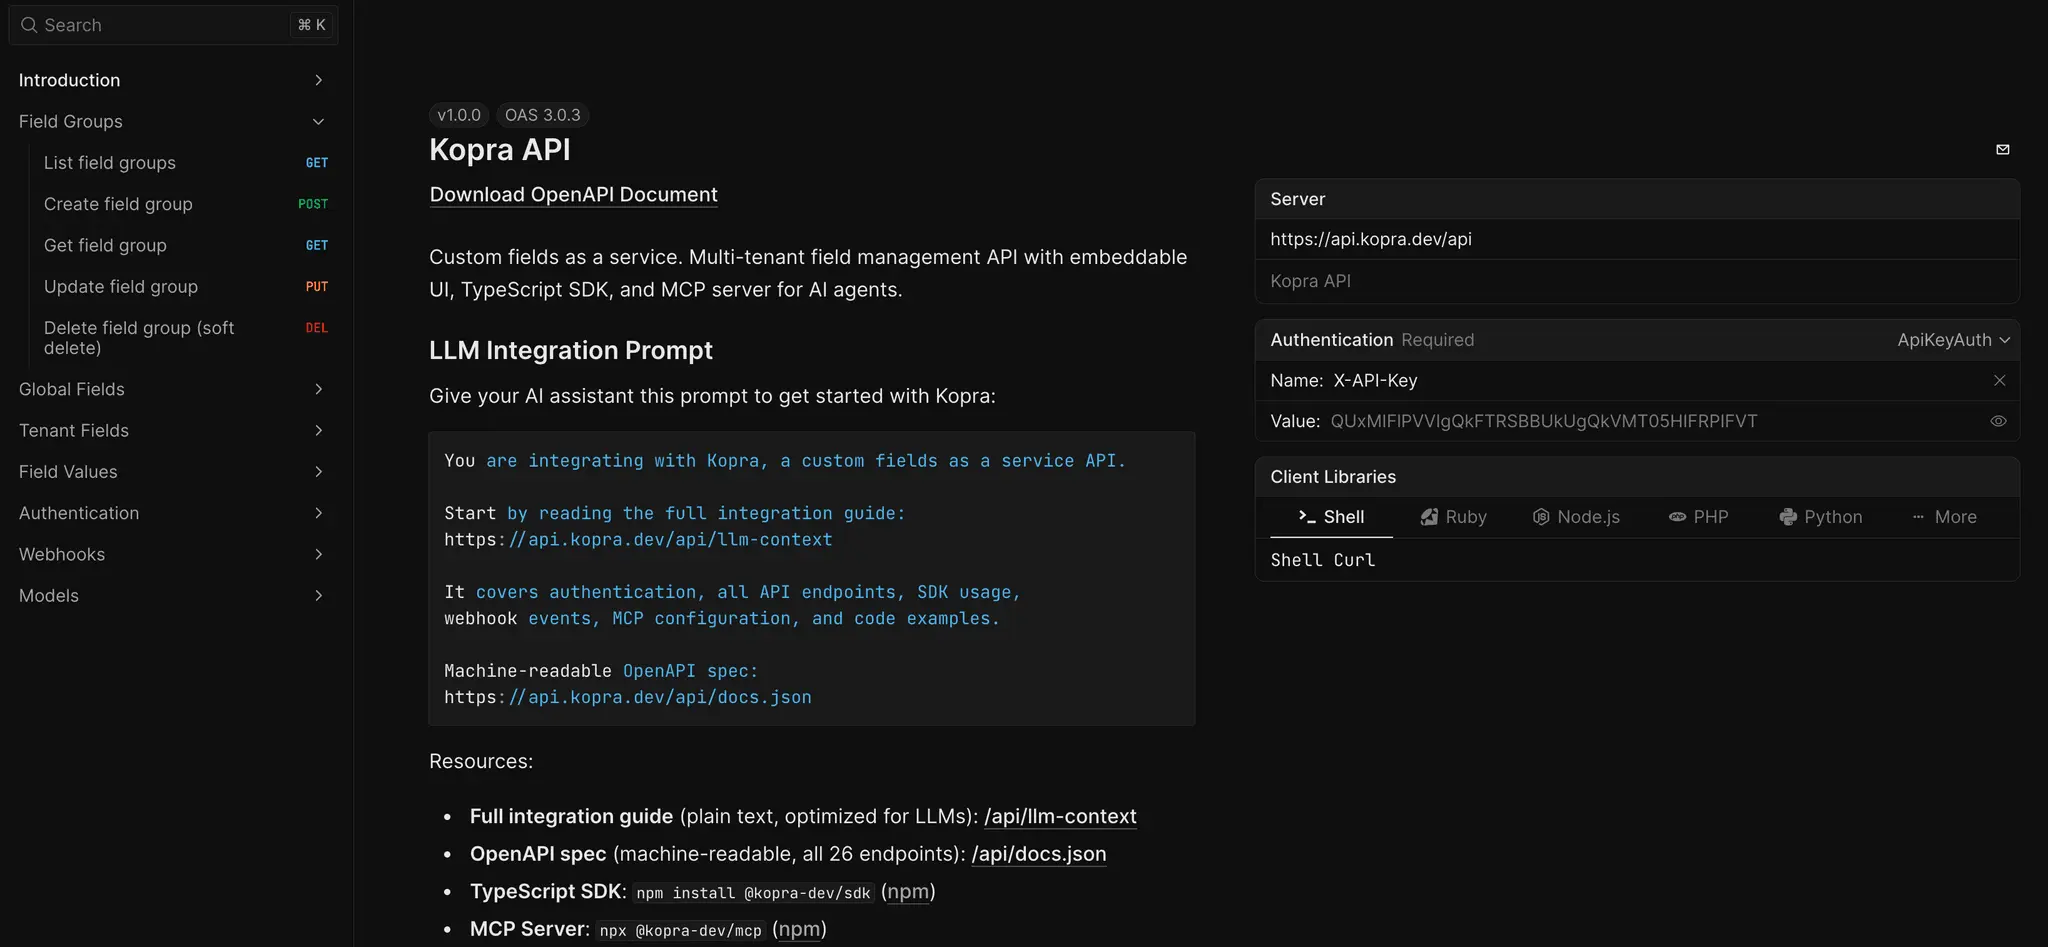Screen dimensions: 2048x947
Task: Expand the Authentication sidebar section chevron
Action: point(318,513)
